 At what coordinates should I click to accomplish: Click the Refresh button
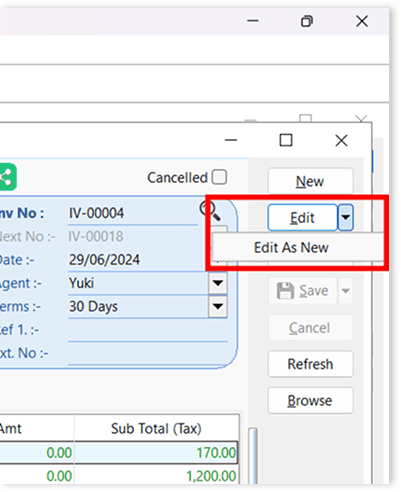(310, 364)
